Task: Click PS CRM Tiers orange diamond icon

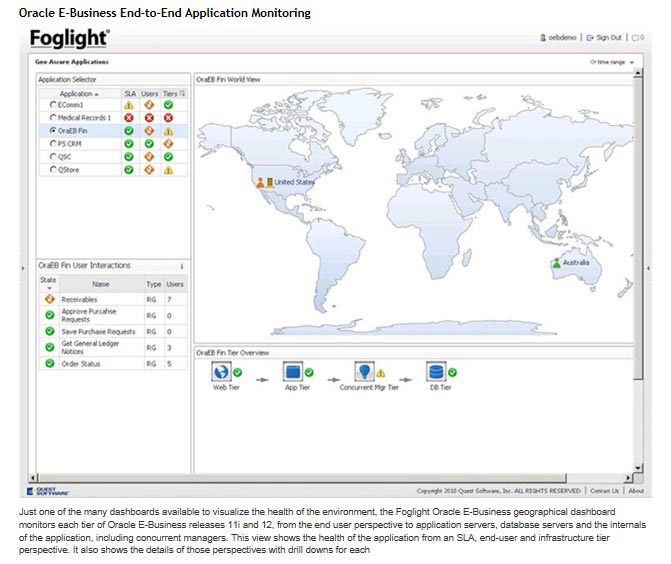Action: [169, 144]
